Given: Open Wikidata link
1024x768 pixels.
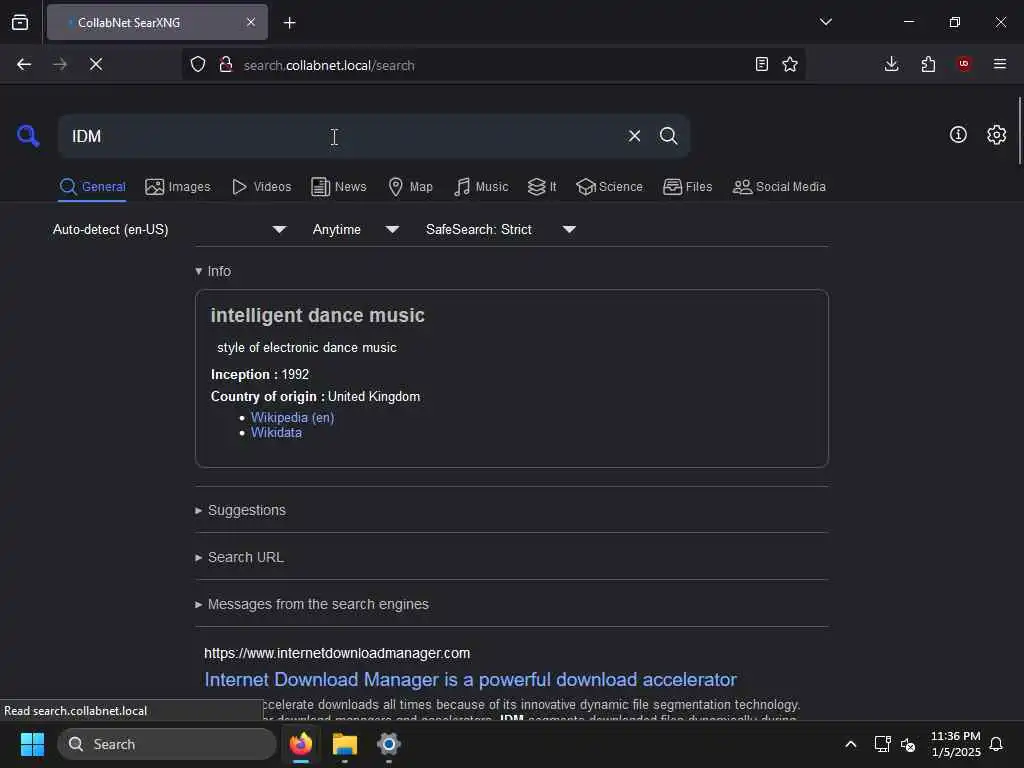Looking at the screenshot, I should (x=276, y=432).
